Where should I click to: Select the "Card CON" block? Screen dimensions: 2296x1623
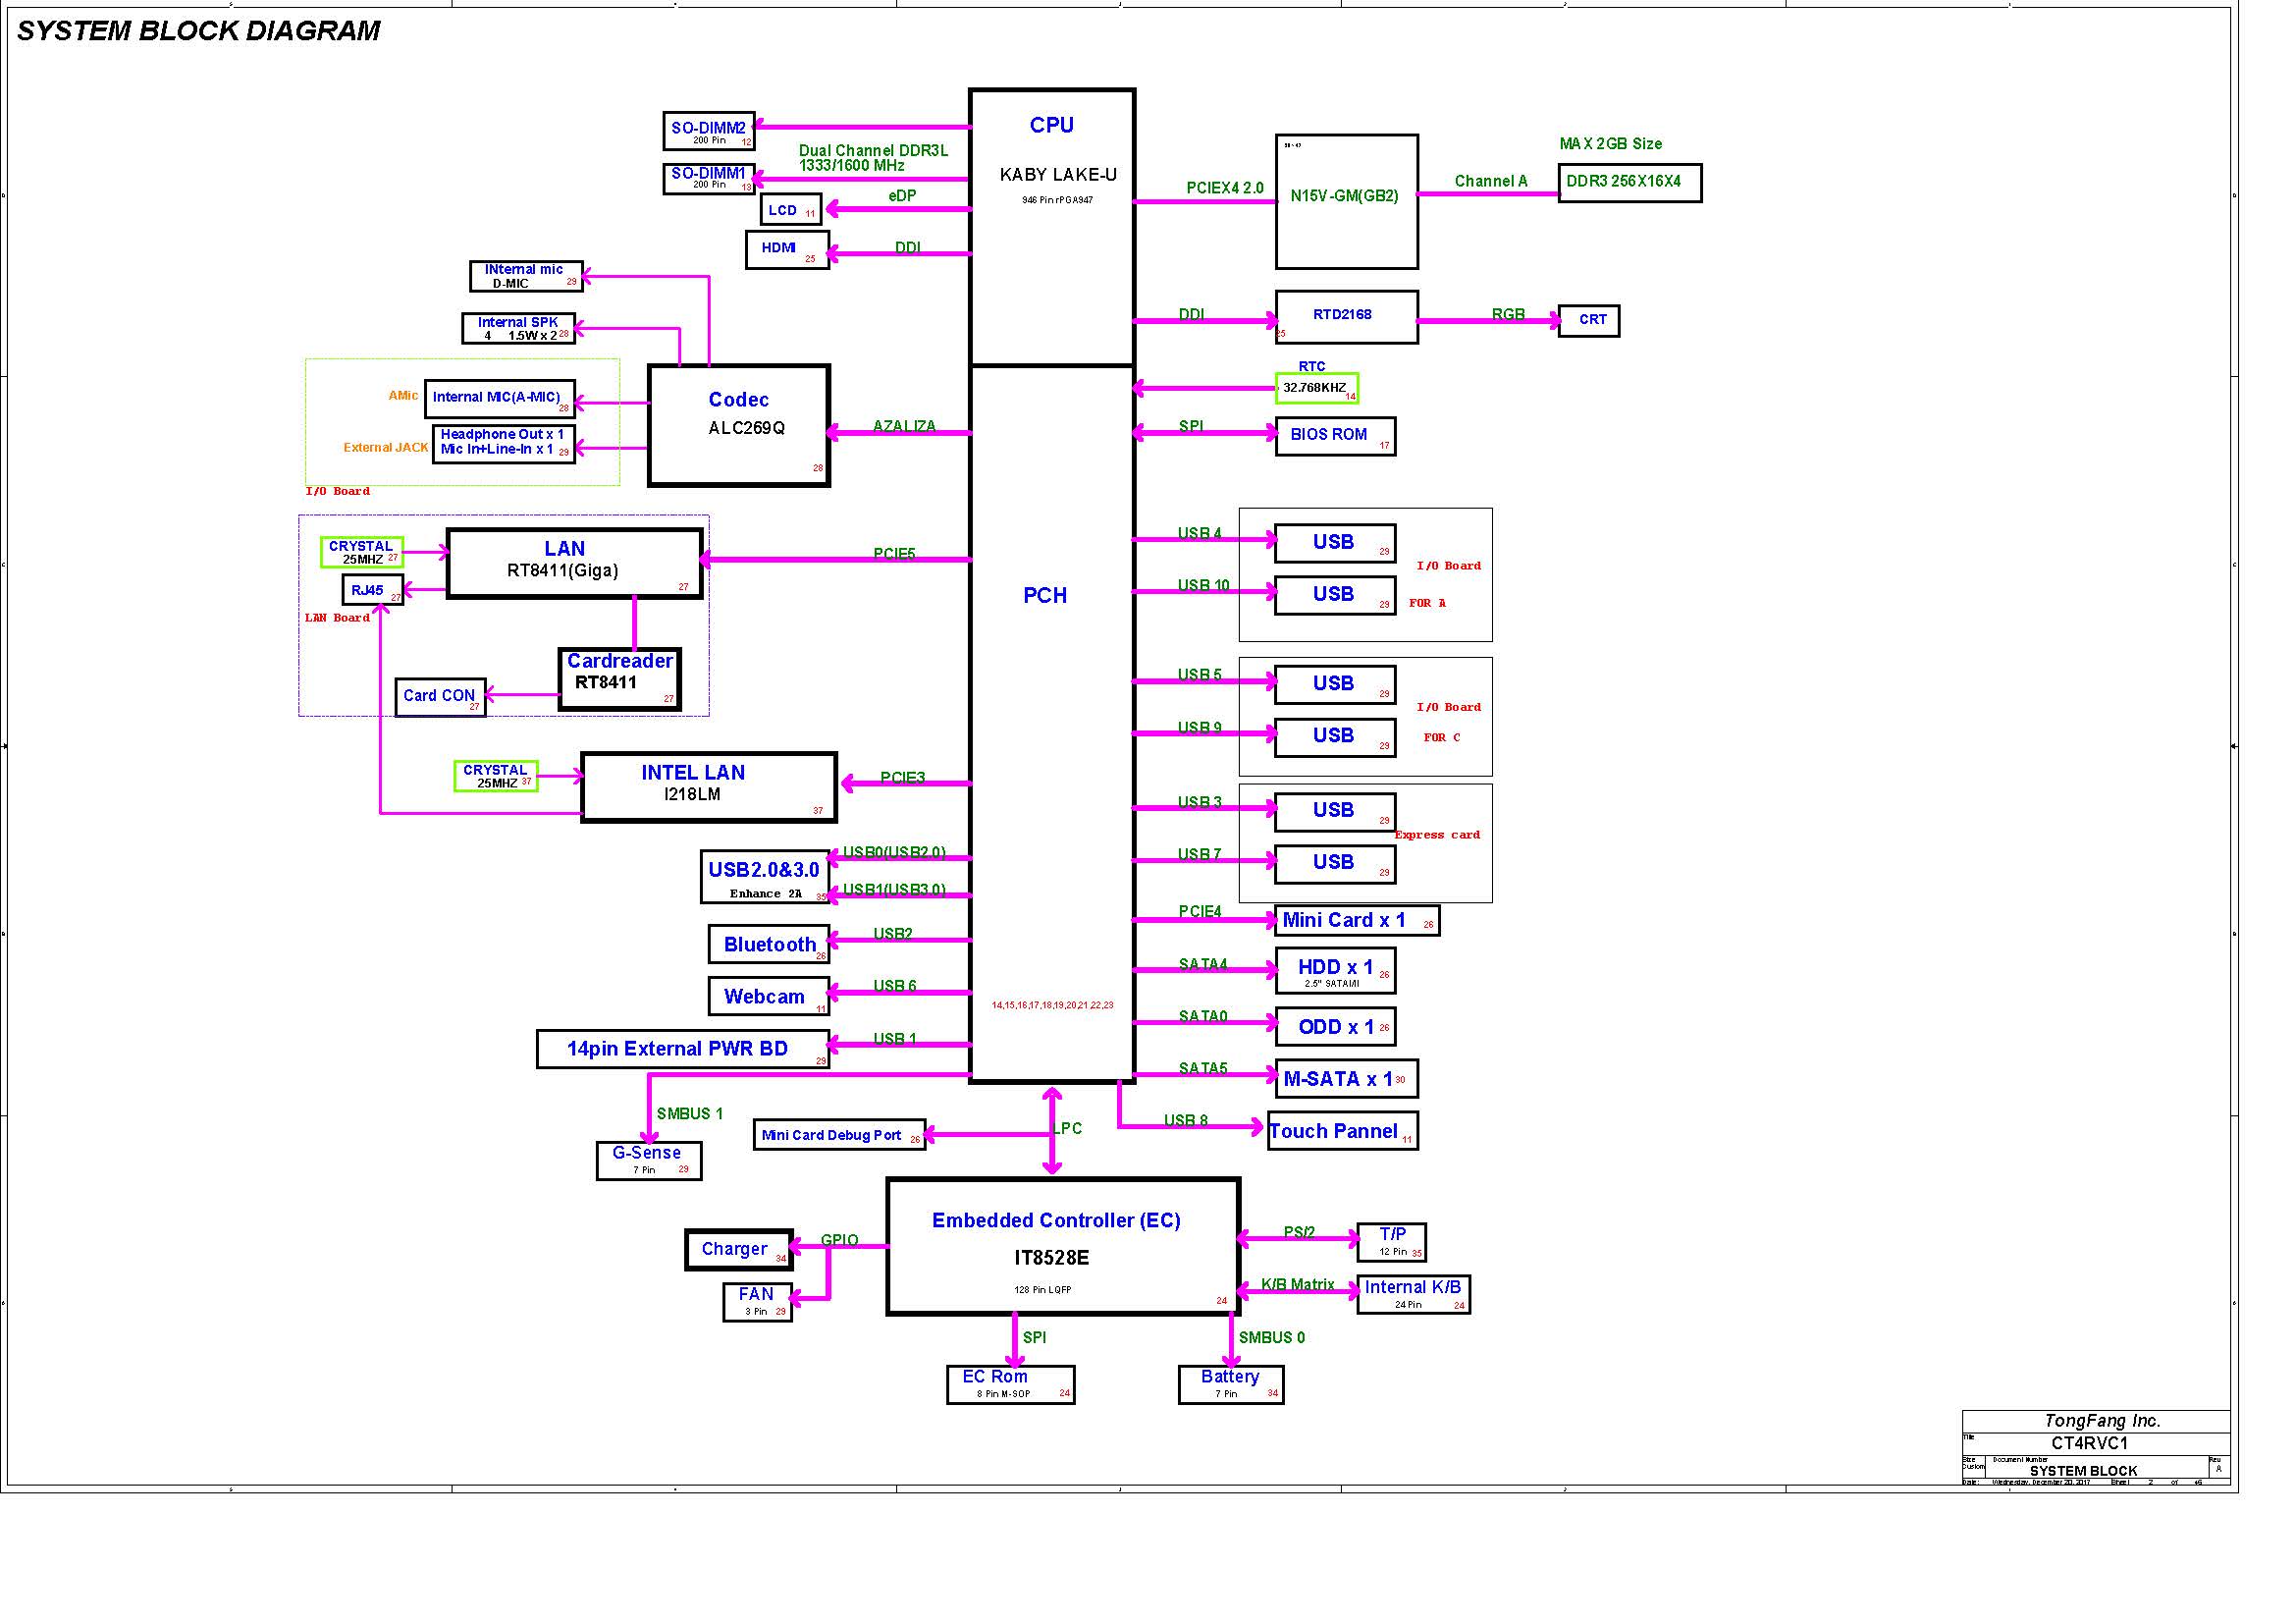441,696
